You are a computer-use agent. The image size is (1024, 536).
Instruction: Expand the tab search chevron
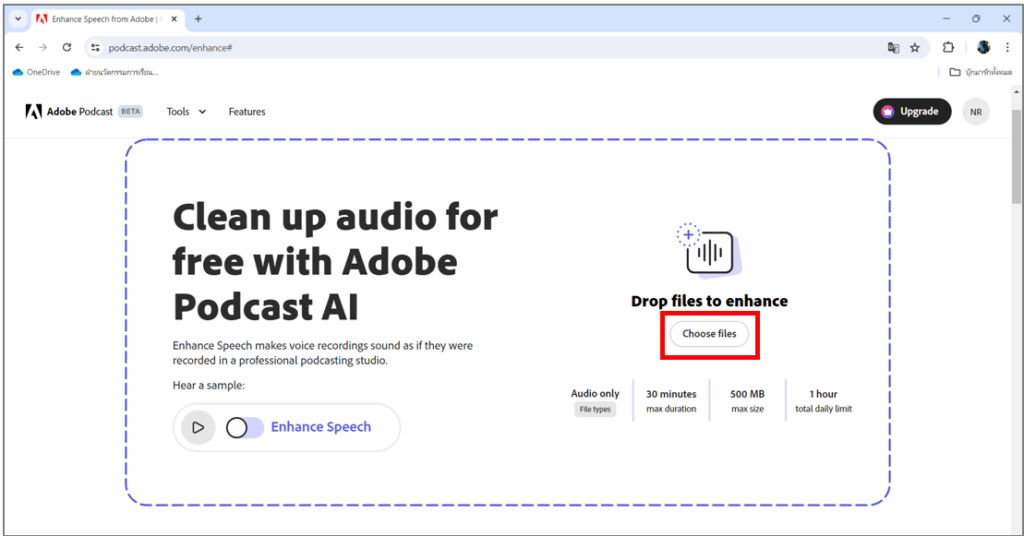18,19
